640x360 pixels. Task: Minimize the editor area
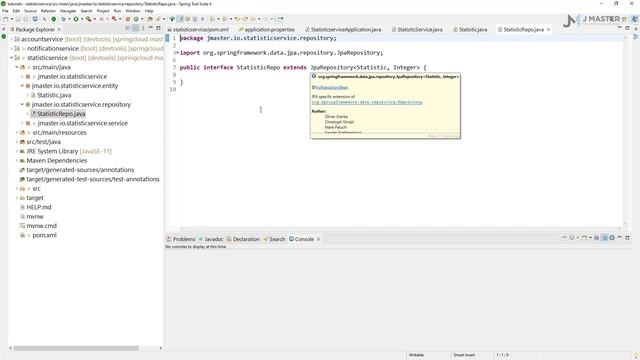coord(620,28)
